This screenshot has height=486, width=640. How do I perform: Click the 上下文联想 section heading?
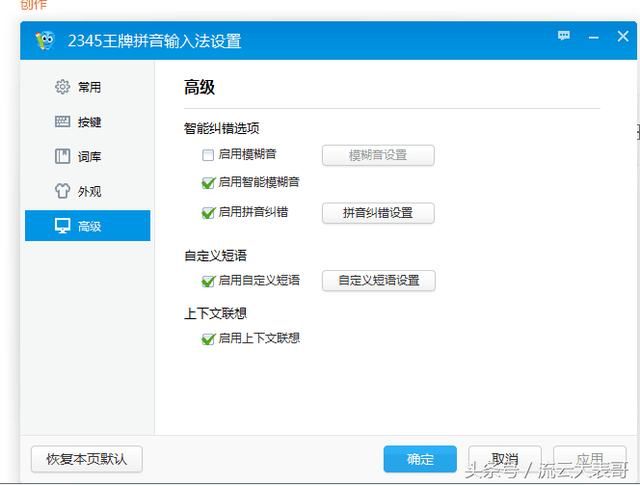pyautogui.click(x=216, y=313)
